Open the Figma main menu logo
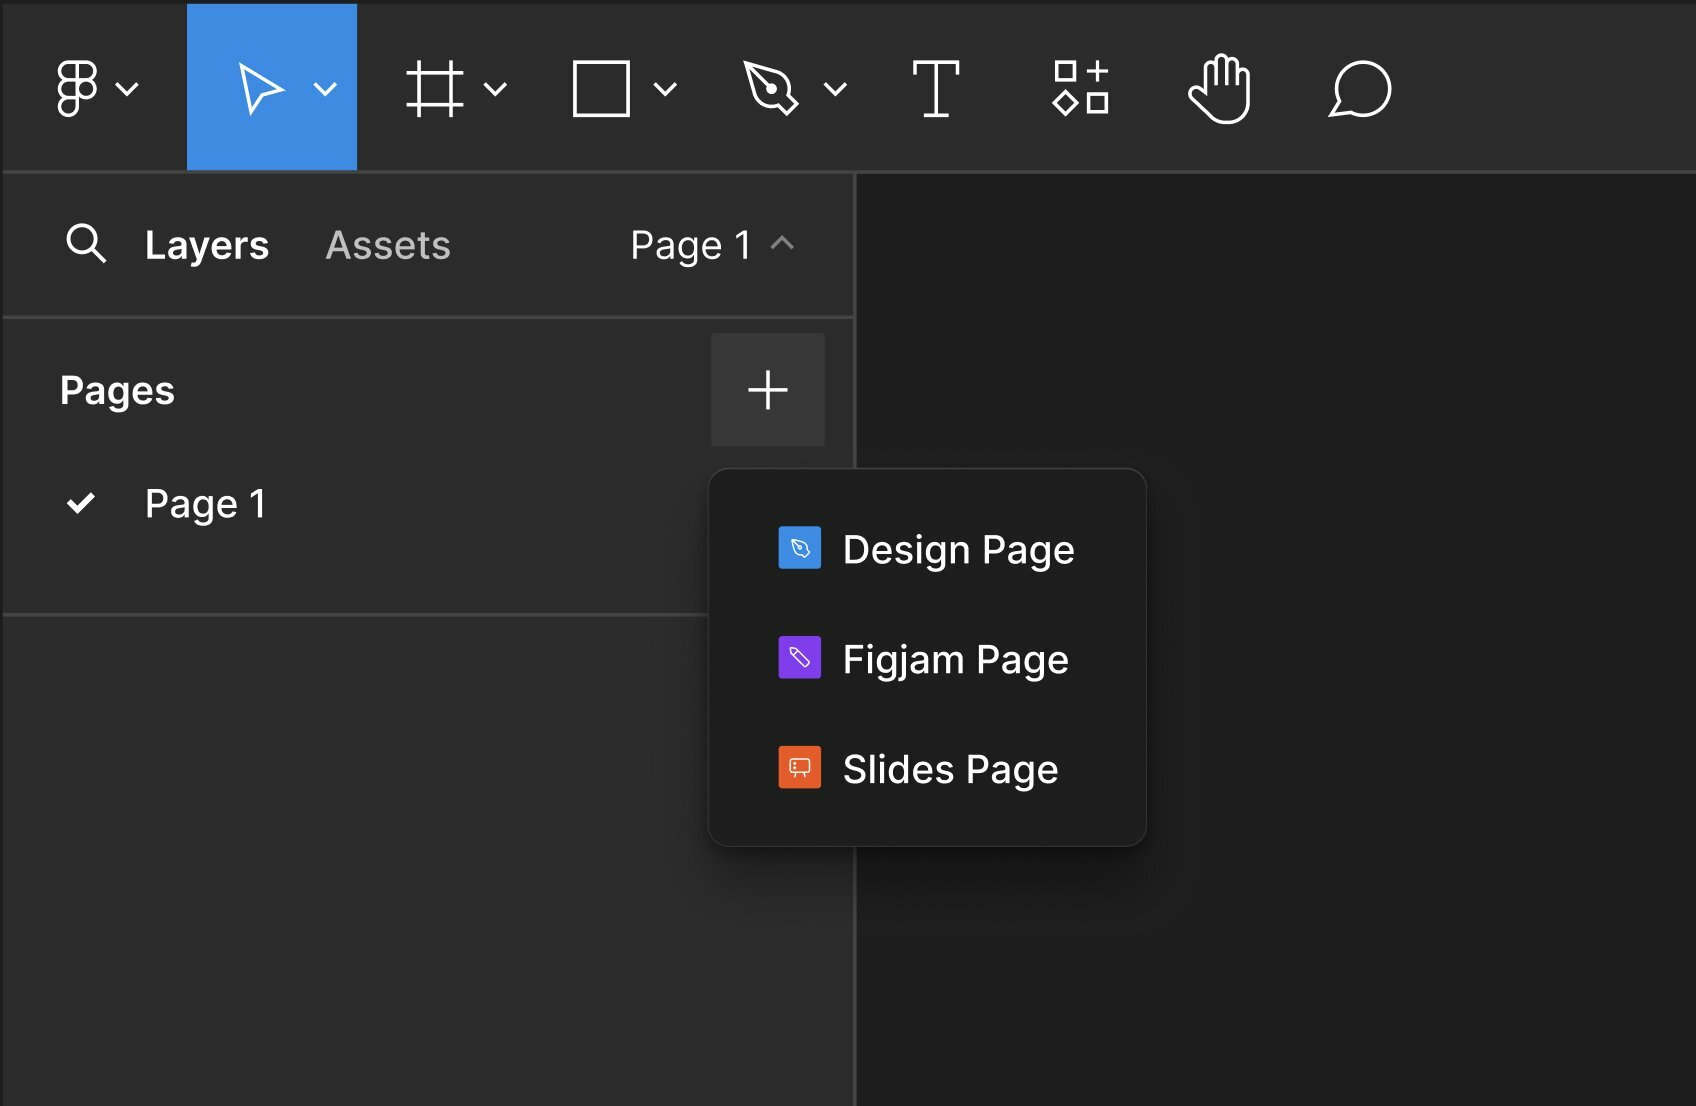This screenshot has height=1106, width=1696. (x=76, y=88)
